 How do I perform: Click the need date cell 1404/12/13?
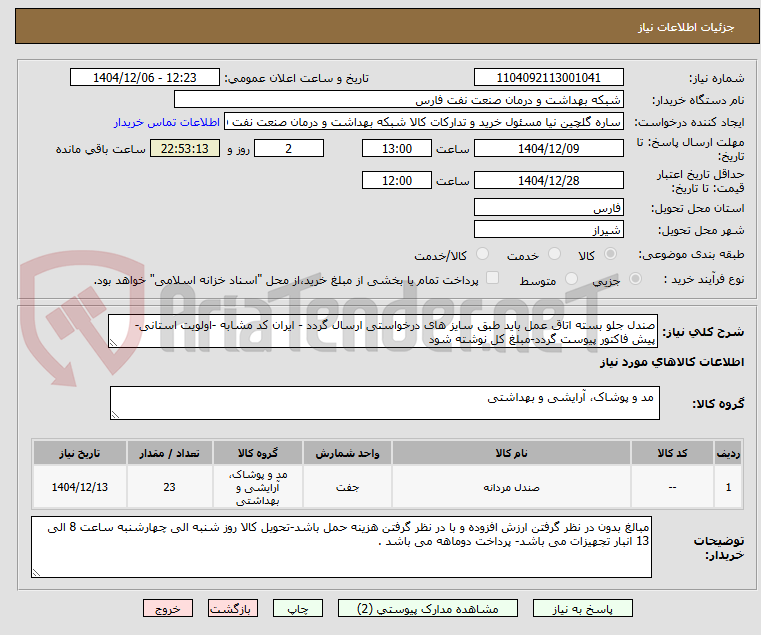pos(80,487)
